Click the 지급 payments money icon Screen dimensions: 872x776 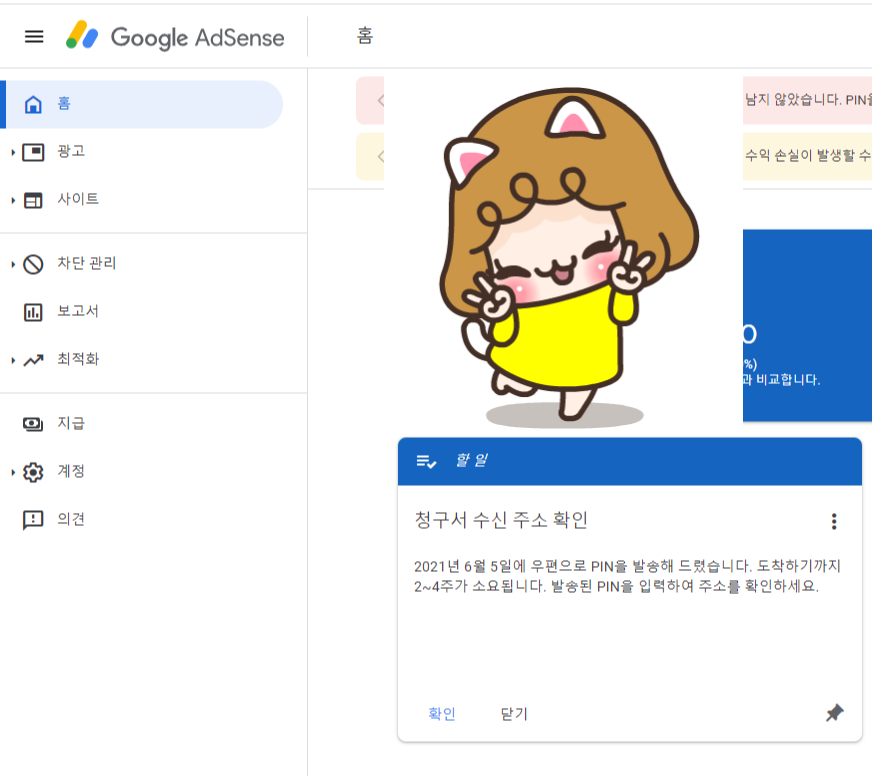point(33,424)
